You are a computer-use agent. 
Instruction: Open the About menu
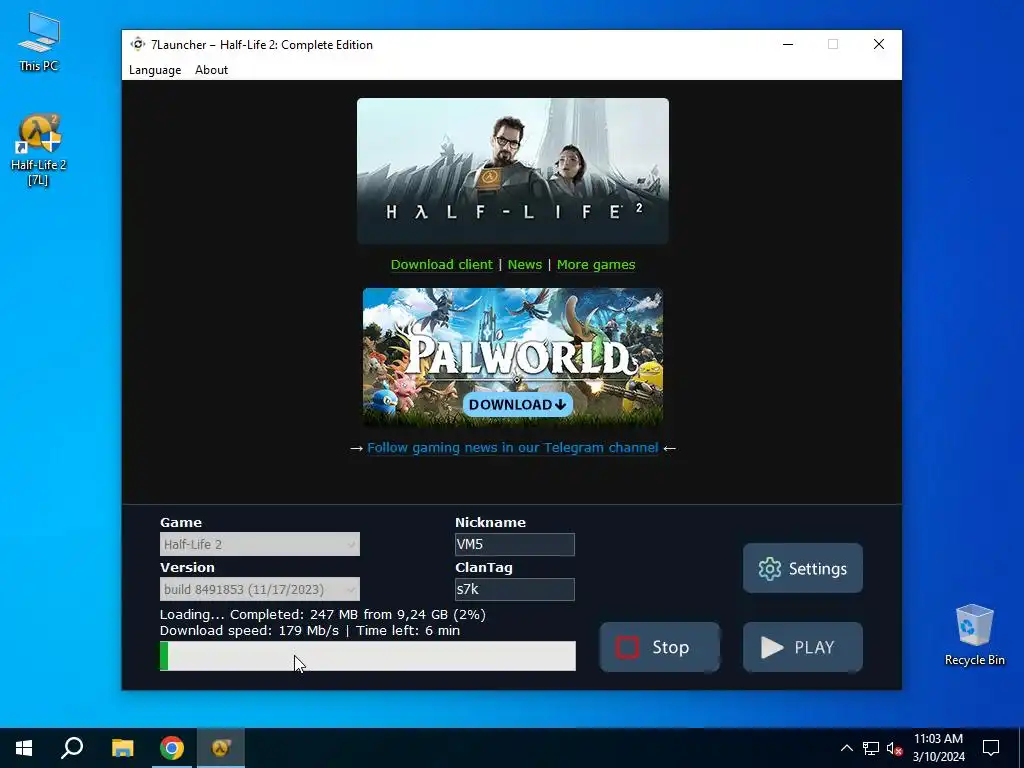pos(211,70)
